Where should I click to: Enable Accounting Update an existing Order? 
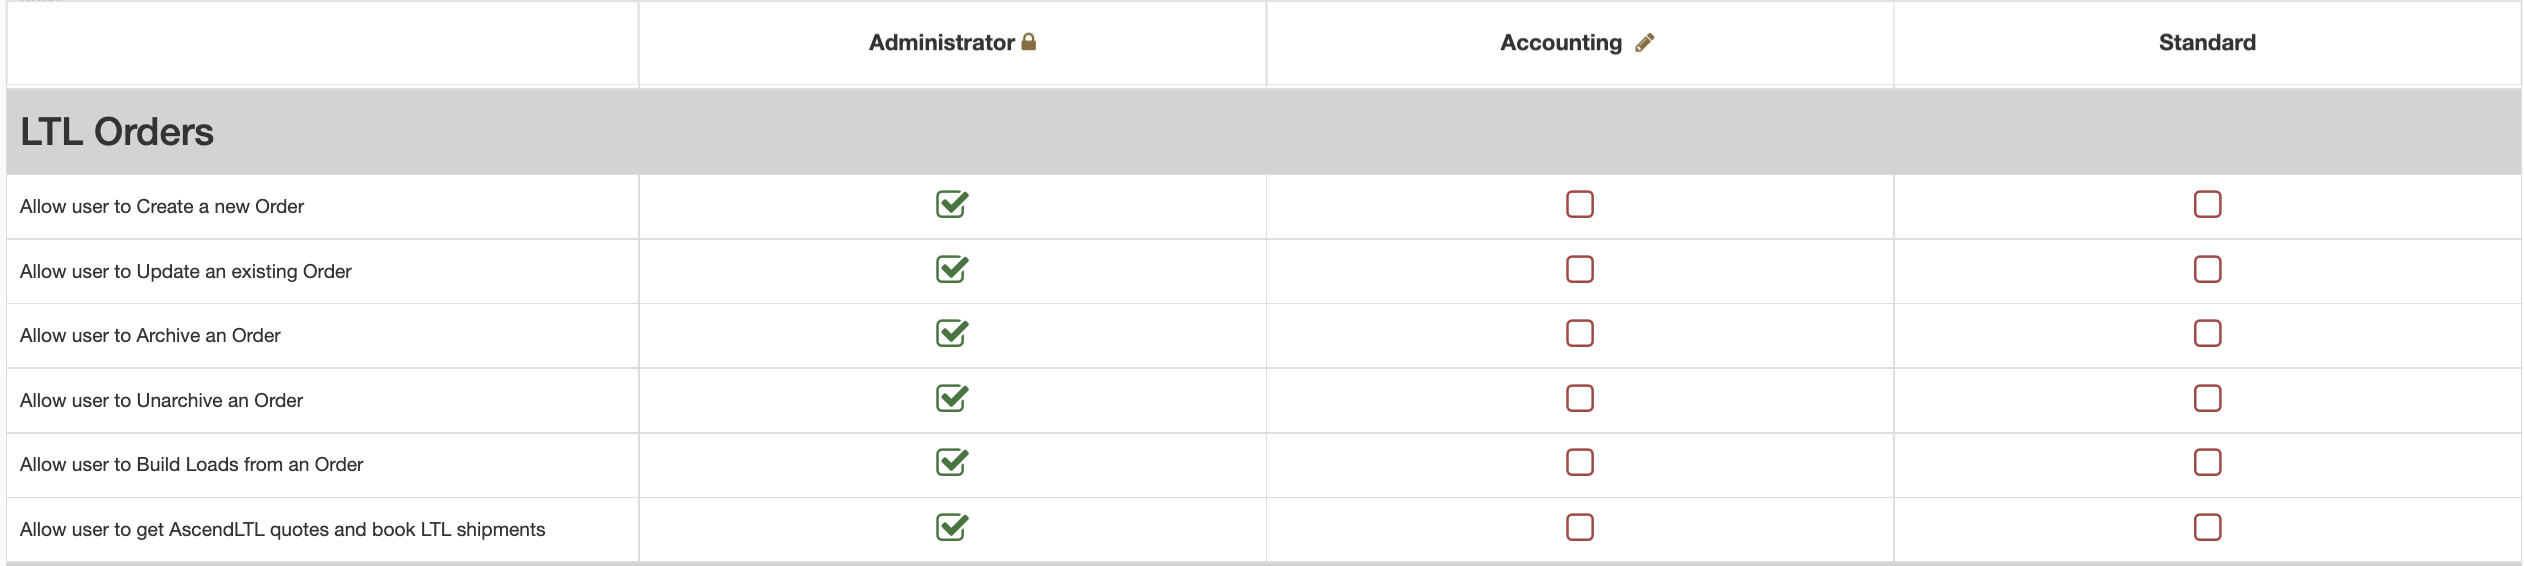point(1580,269)
